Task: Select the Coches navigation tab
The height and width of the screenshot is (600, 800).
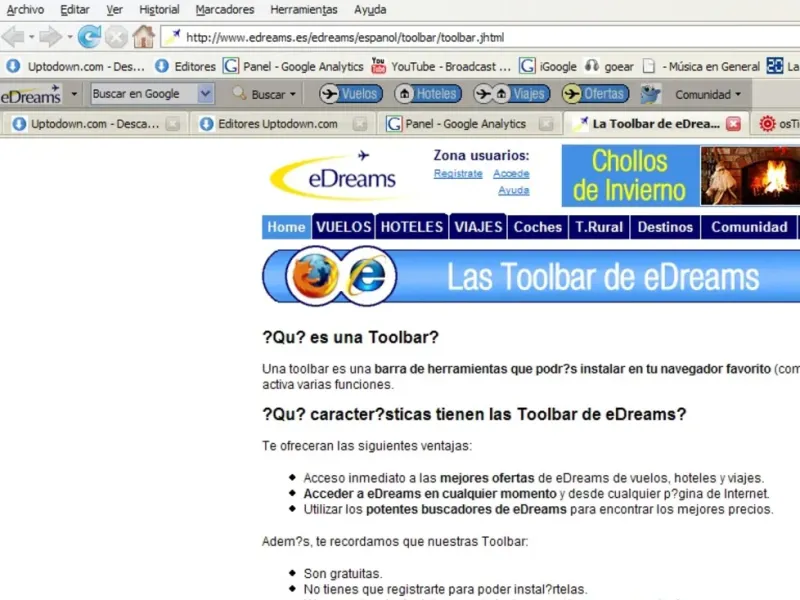Action: click(x=538, y=227)
